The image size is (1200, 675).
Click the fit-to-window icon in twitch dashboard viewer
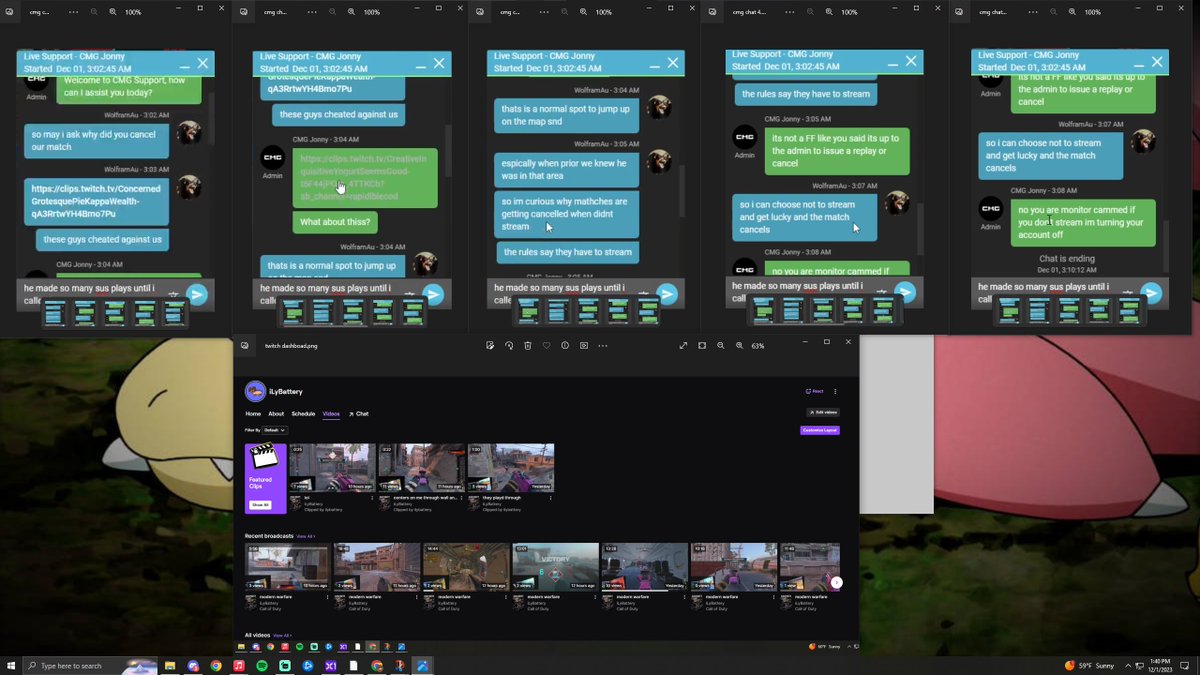click(702, 345)
